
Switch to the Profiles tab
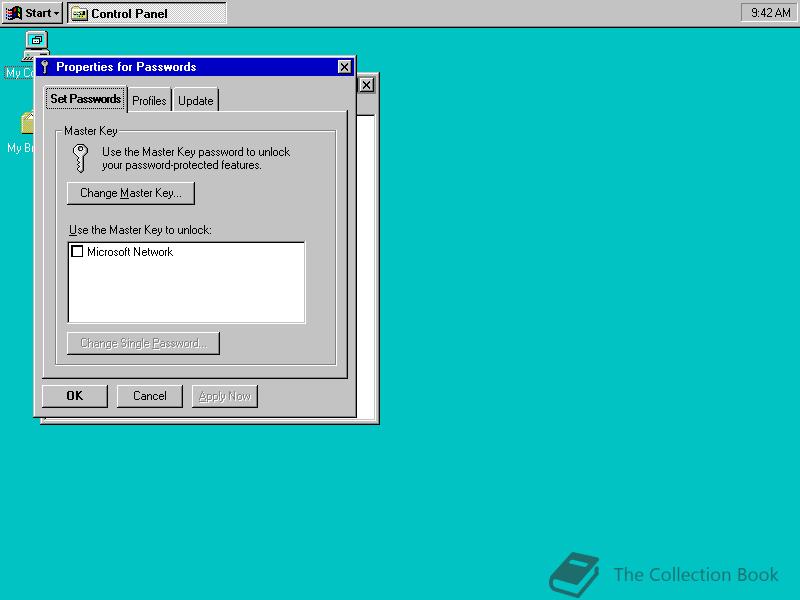click(149, 100)
